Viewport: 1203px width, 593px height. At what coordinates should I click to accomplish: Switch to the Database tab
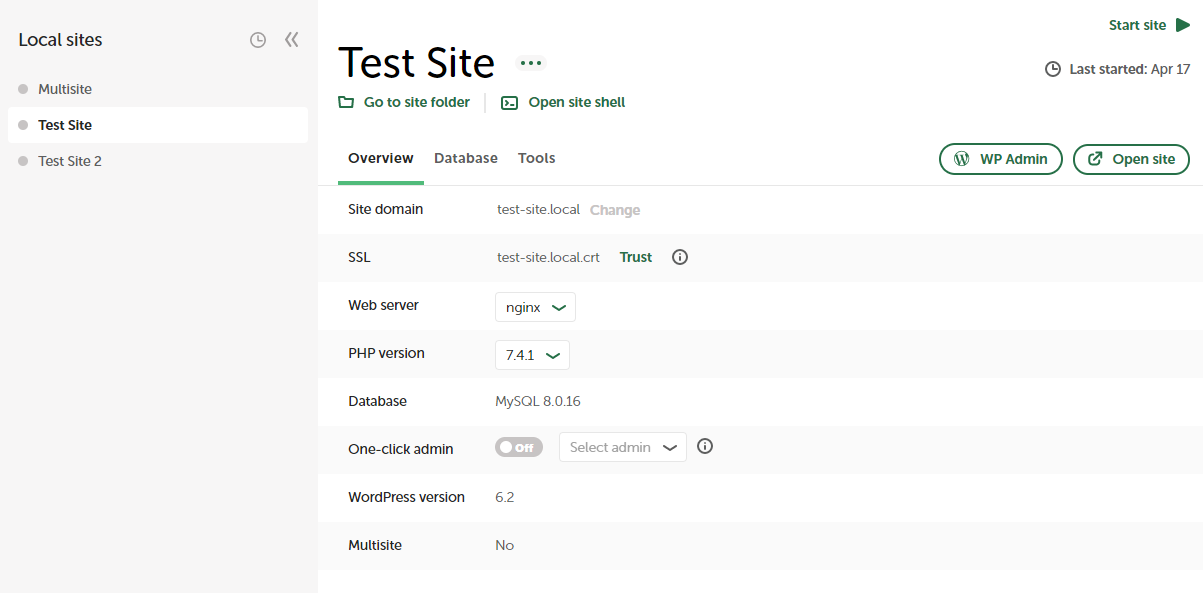click(x=466, y=158)
